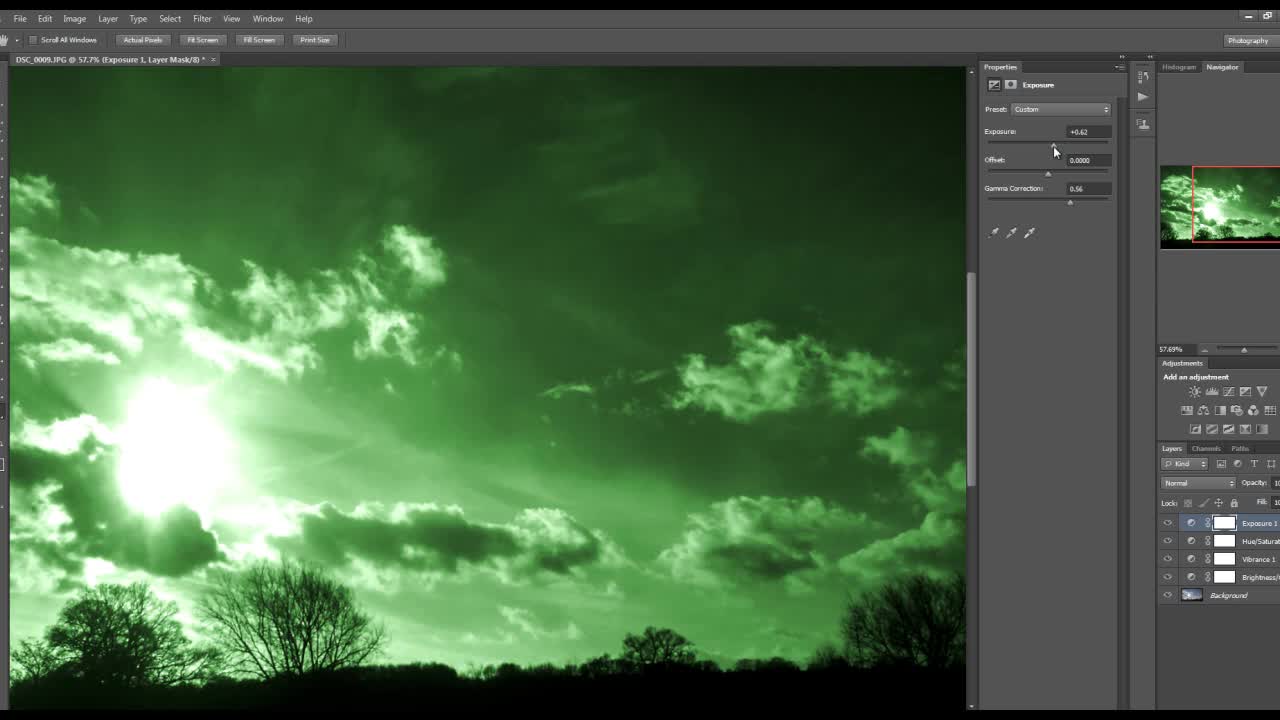Hide the Vibrance 1 layer
This screenshot has height=720, width=1280.
pos(1167,559)
